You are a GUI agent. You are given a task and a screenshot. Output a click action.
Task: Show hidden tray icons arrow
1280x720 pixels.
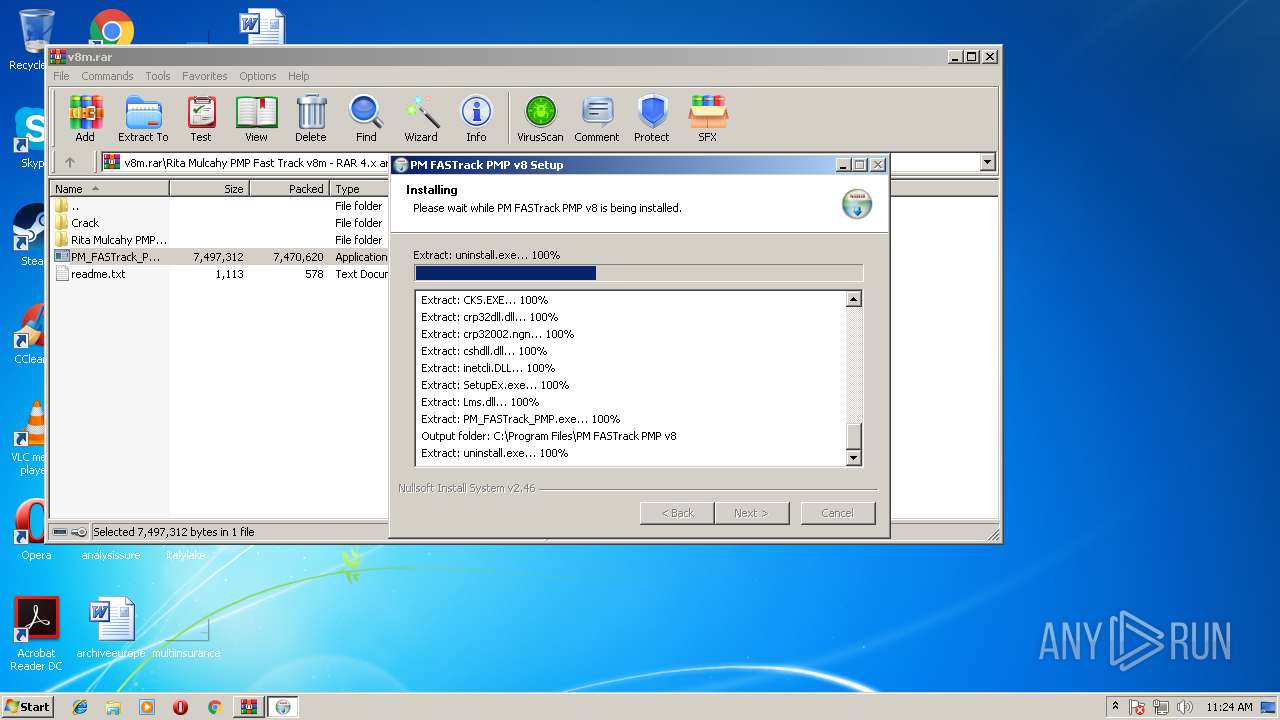pyautogui.click(x=1115, y=706)
